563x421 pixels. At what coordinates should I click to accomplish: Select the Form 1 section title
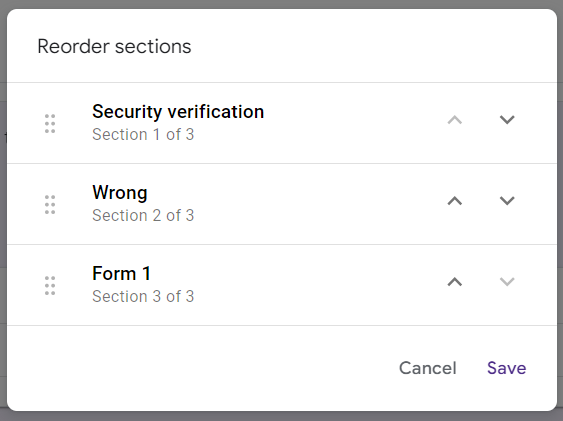click(121, 273)
